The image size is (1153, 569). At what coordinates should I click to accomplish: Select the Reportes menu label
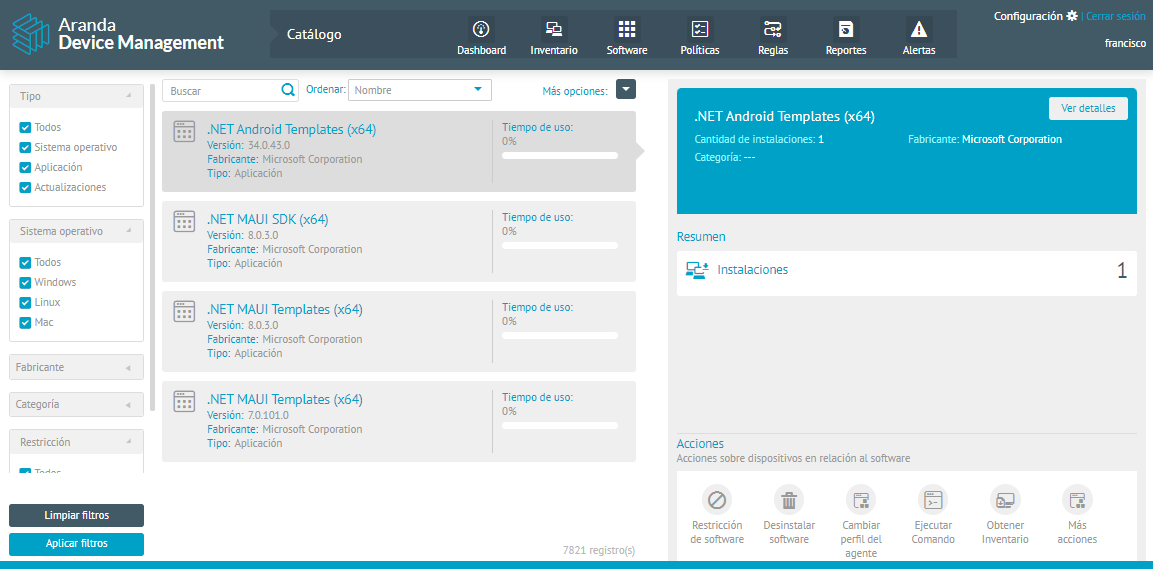[846, 51]
